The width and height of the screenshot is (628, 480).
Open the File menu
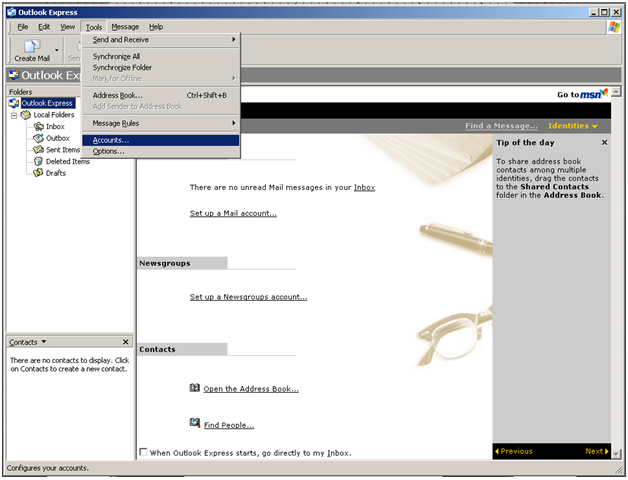pos(23,27)
